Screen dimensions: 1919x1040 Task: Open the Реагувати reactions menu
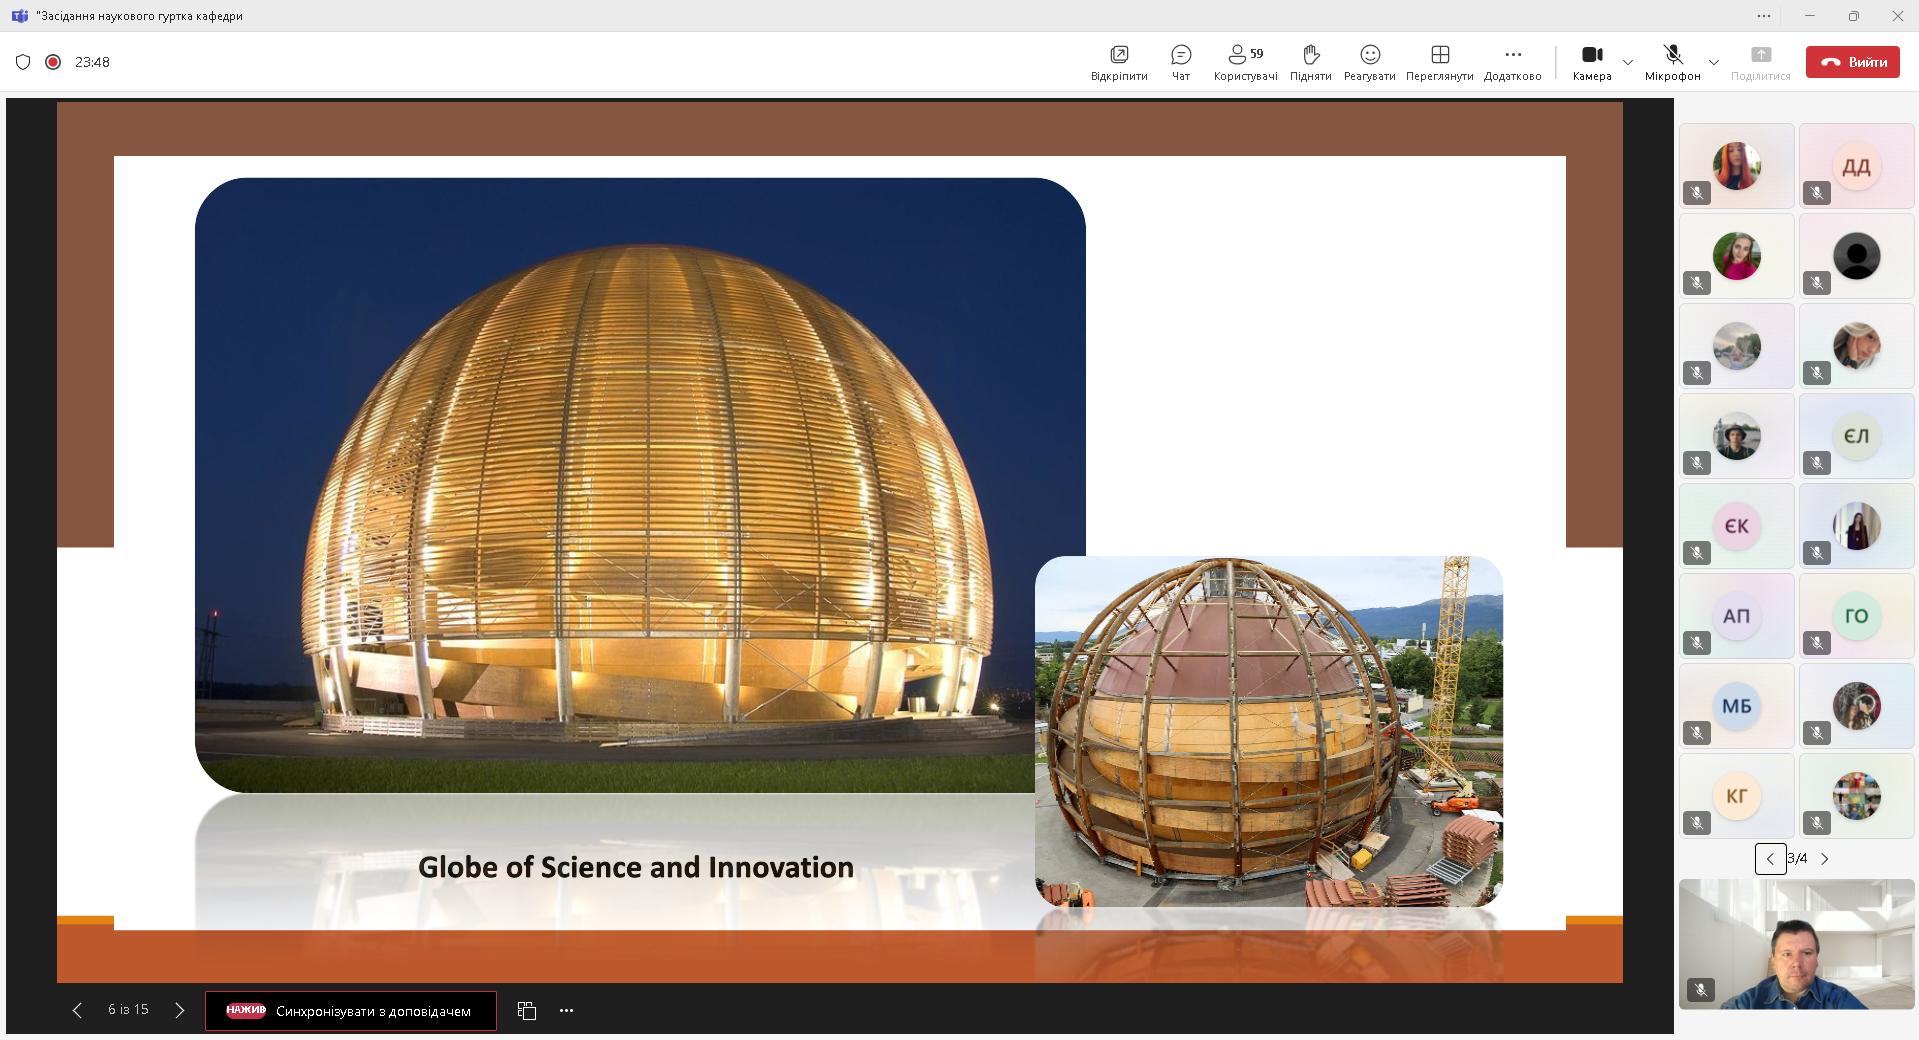pyautogui.click(x=1370, y=62)
